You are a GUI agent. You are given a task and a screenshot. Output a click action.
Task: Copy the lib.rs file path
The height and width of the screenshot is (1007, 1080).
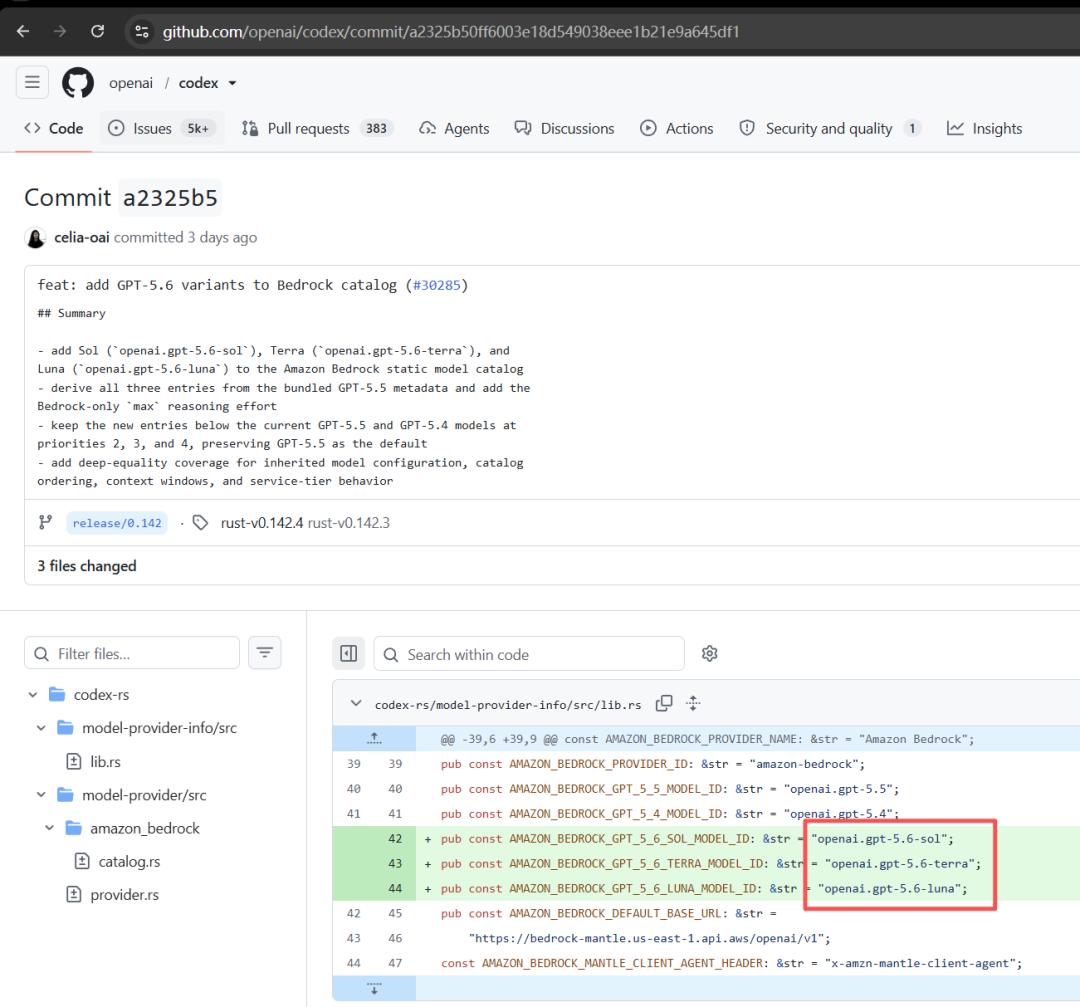point(664,703)
